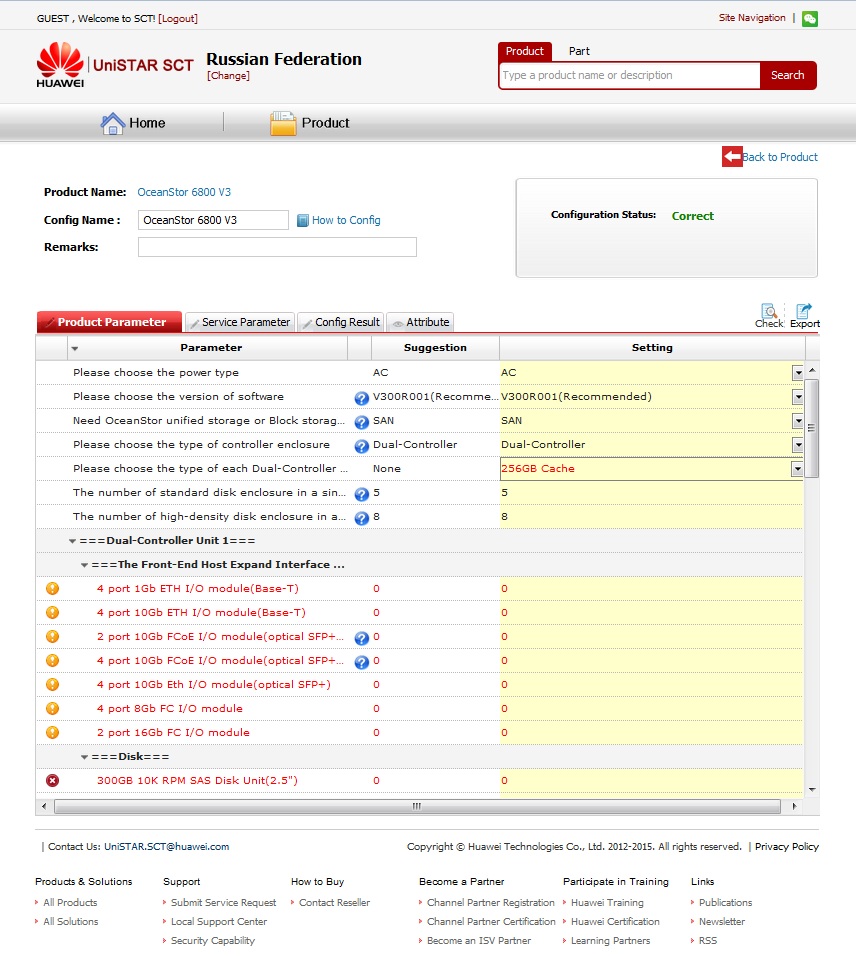Open the Dual-Controller enclosure type dropdown
The width and height of the screenshot is (856, 956).
(x=797, y=445)
